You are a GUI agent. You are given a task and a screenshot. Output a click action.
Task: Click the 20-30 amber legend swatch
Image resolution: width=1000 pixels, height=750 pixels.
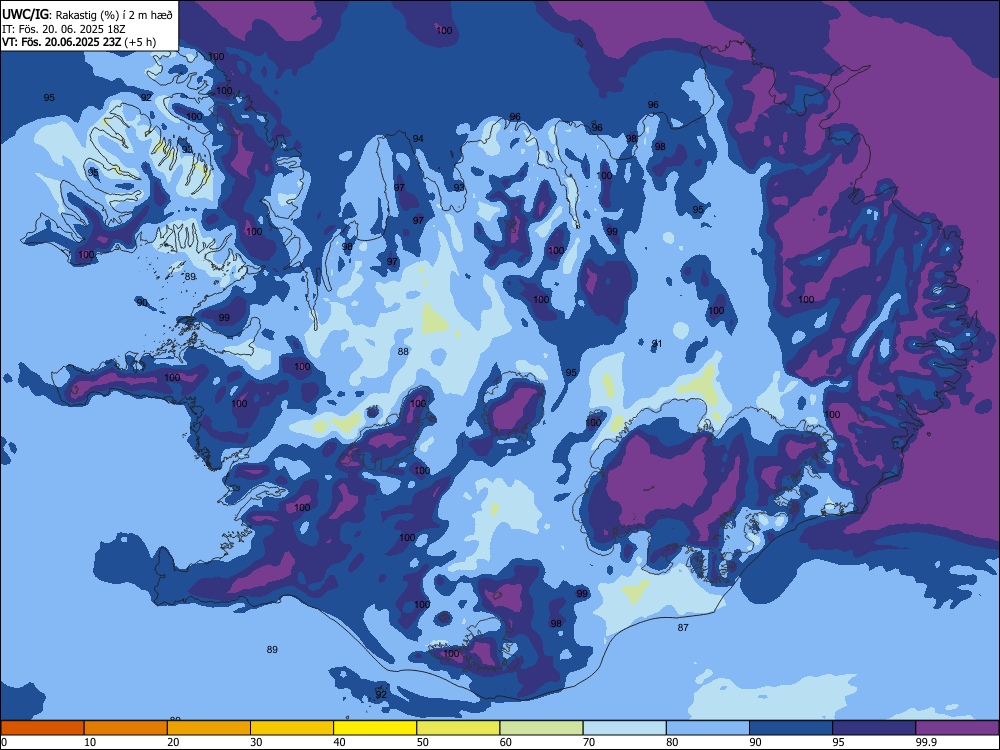tap(209, 727)
